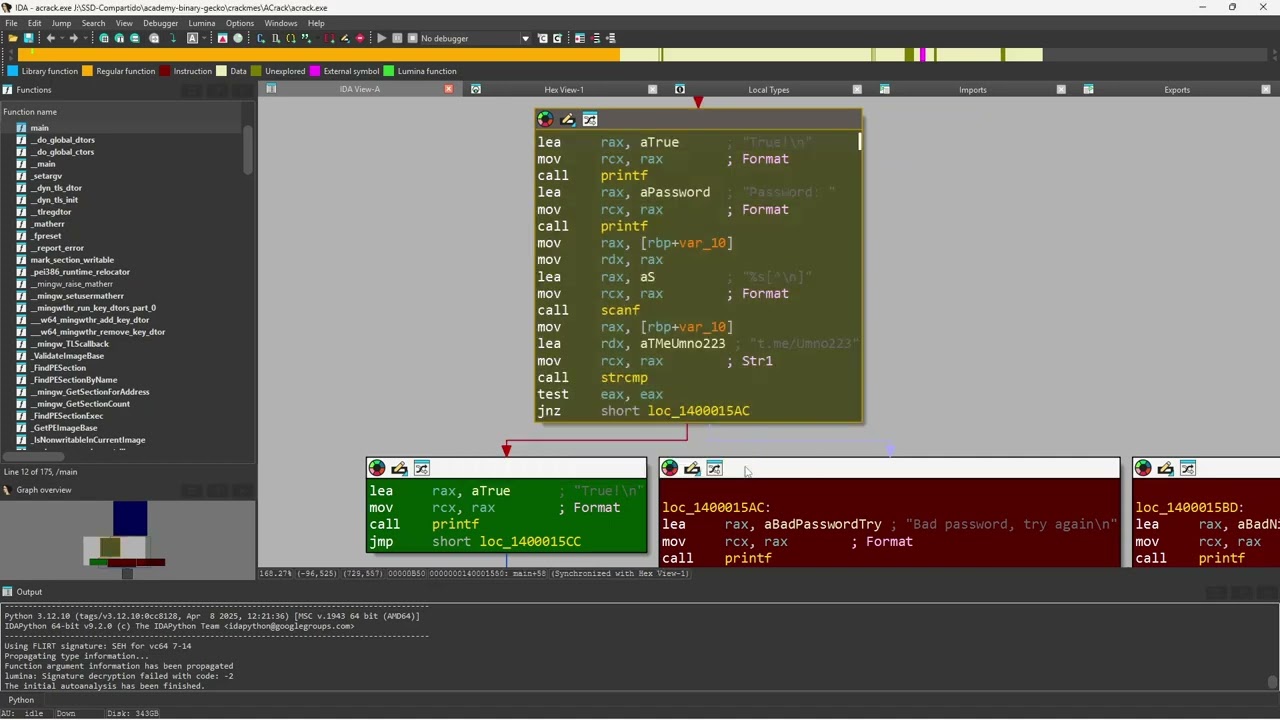Click the color icon of green True block
This screenshot has height=720, width=1280.
pyautogui.click(x=377, y=468)
